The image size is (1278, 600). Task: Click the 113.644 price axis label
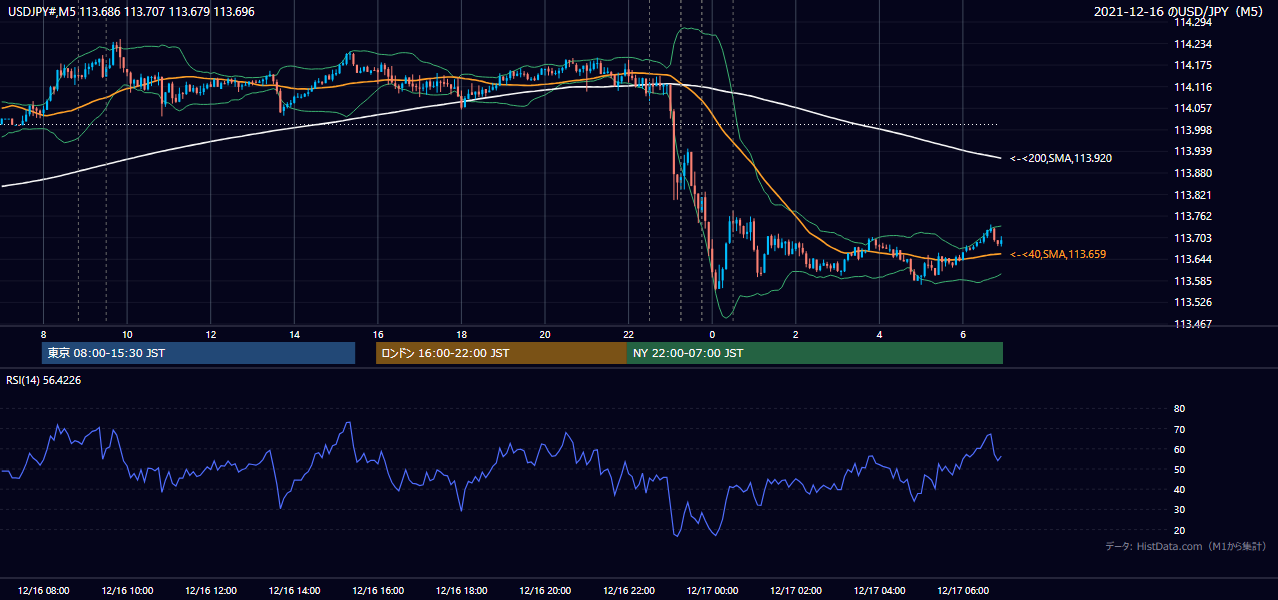point(1193,259)
